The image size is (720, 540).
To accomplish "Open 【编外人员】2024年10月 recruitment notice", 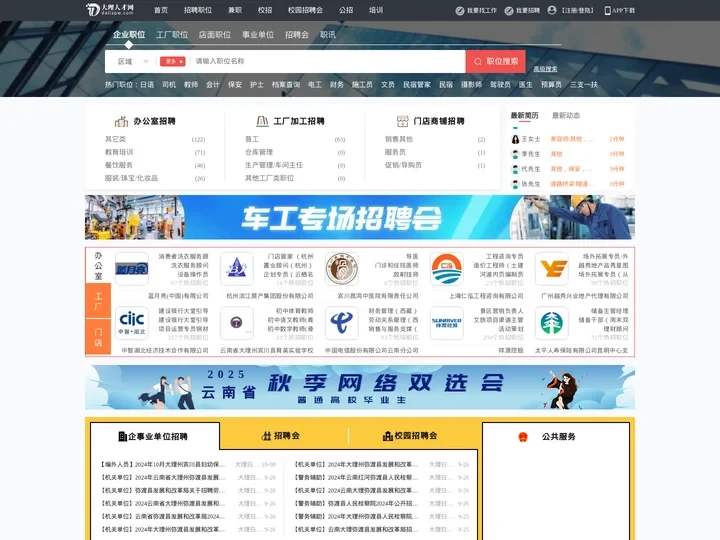I will pos(163,464).
